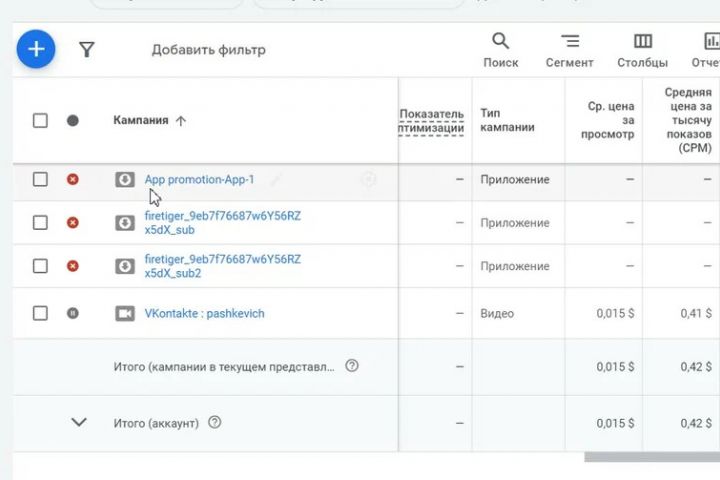Select checkbox for VKontakte : pashkevich row
Image resolution: width=720 pixels, height=480 pixels.
(40, 313)
